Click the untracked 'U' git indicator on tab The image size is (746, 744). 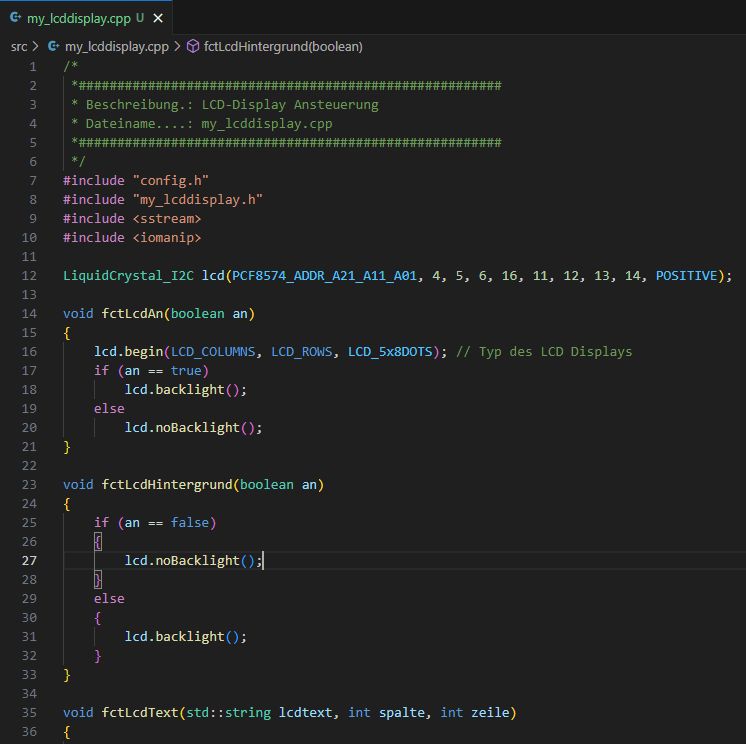tap(139, 18)
